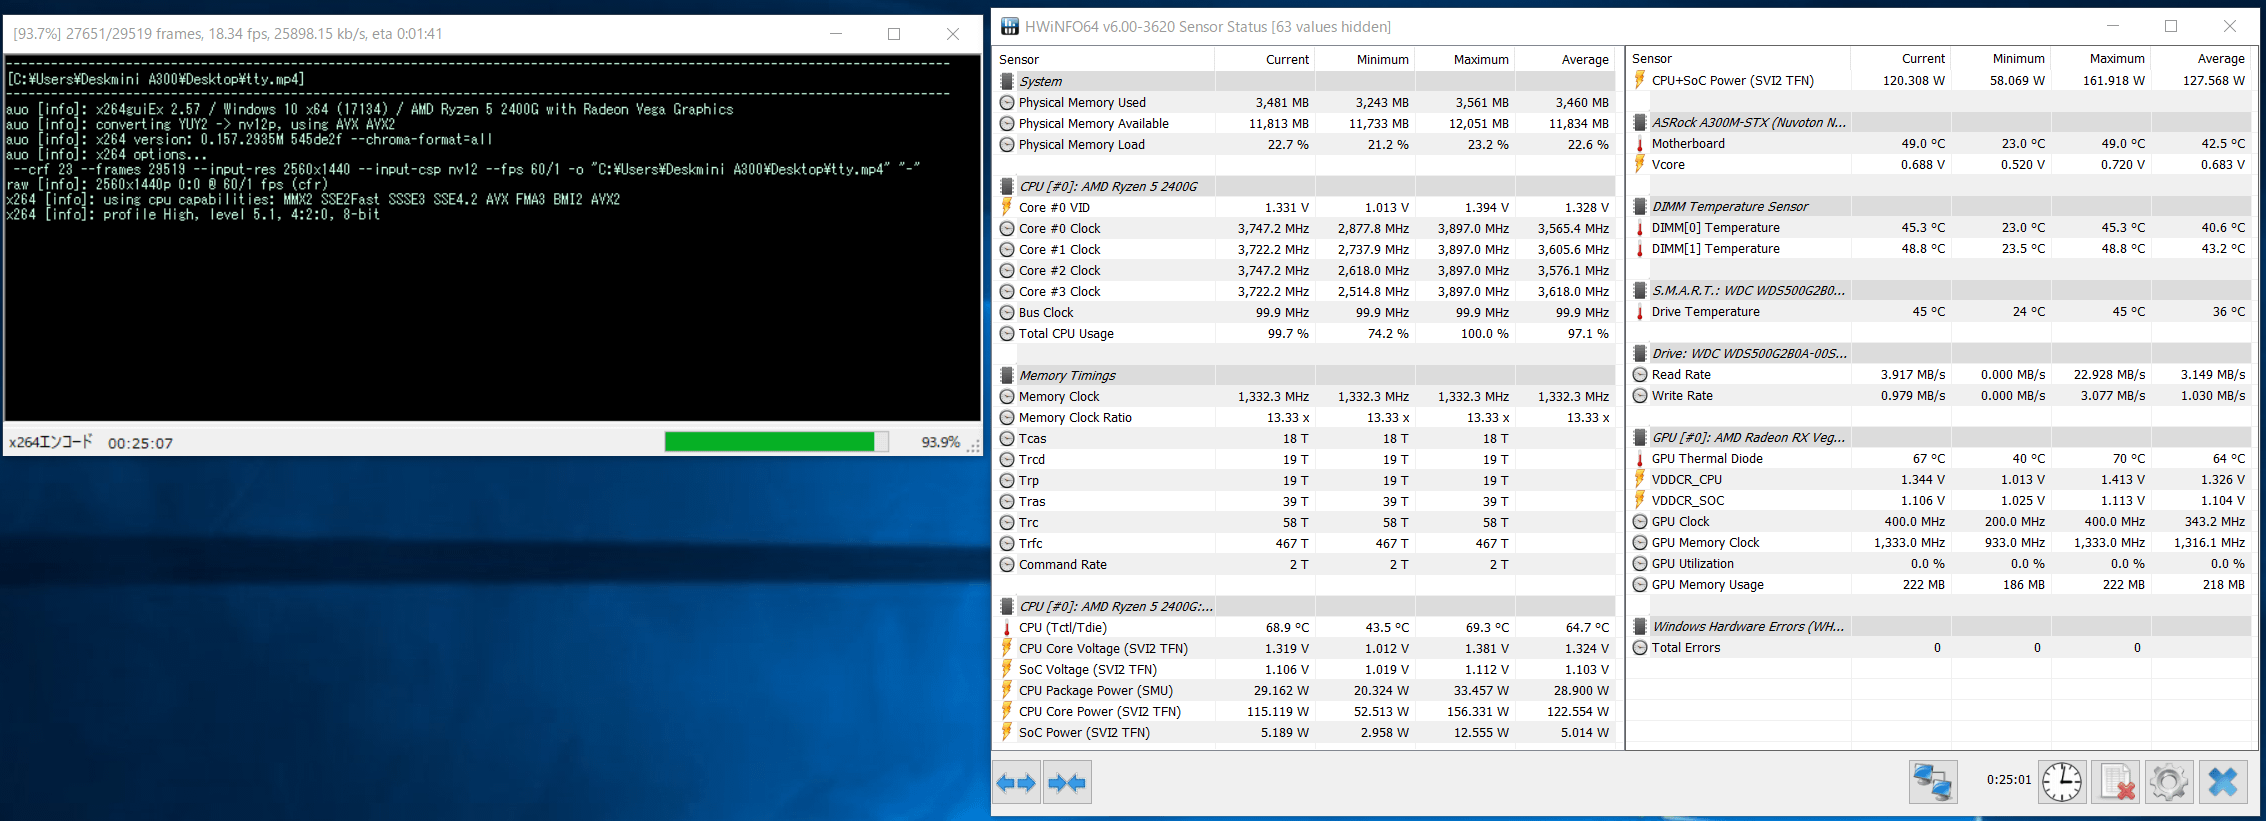The height and width of the screenshot is (821, 2266).
Task: Select the Trfc timing row label
Action: click(x=1030, y=543)
